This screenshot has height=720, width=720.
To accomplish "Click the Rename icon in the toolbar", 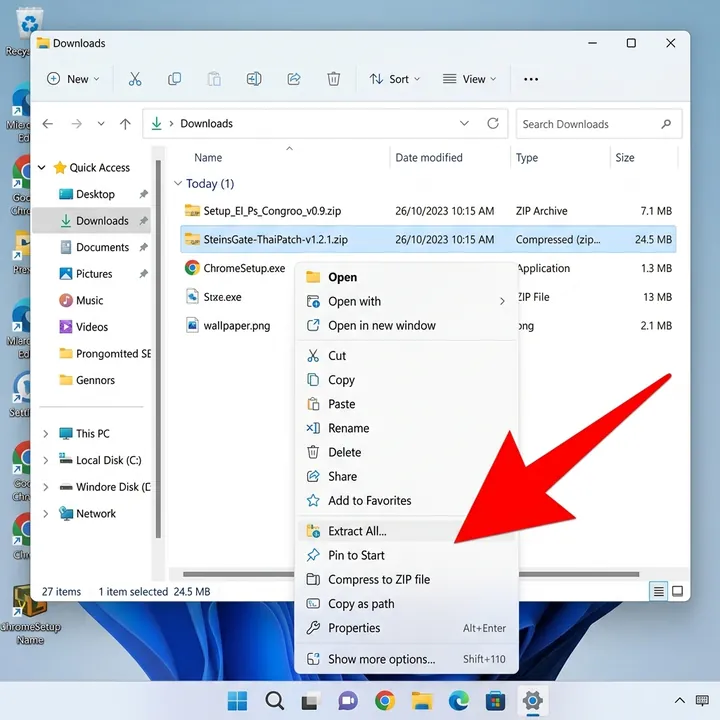I will coord(254,79).
